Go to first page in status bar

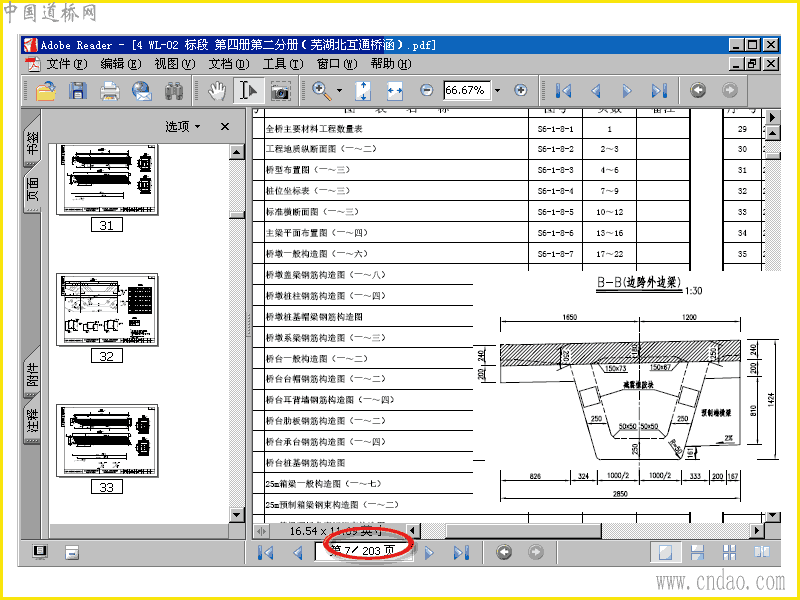(x=266, y=552)
